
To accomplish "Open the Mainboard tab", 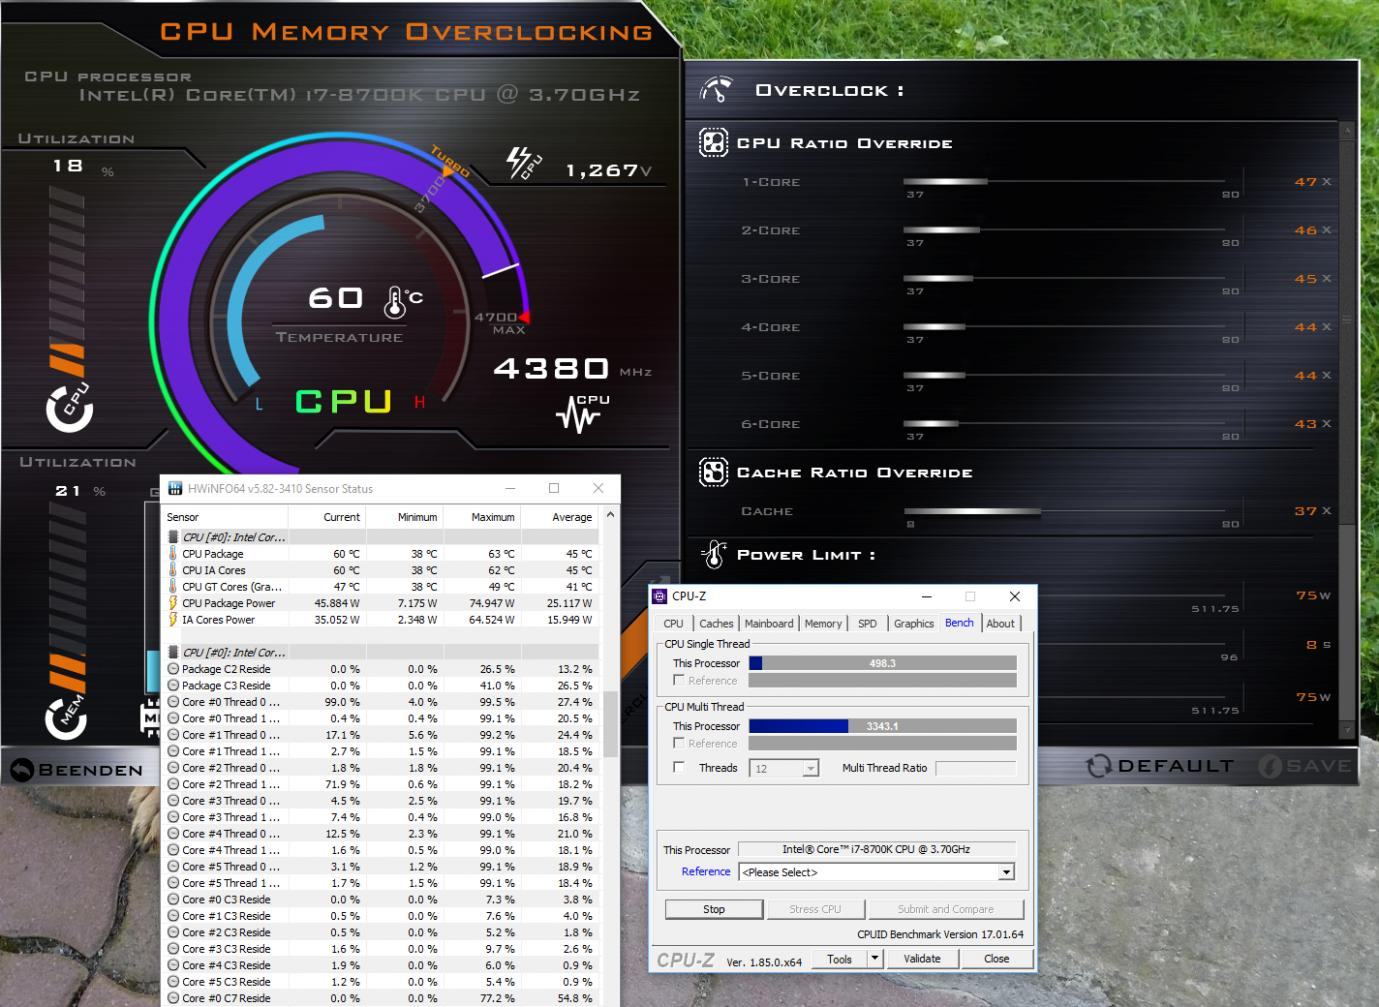I will pyautogui.click(x=769, y=623).
